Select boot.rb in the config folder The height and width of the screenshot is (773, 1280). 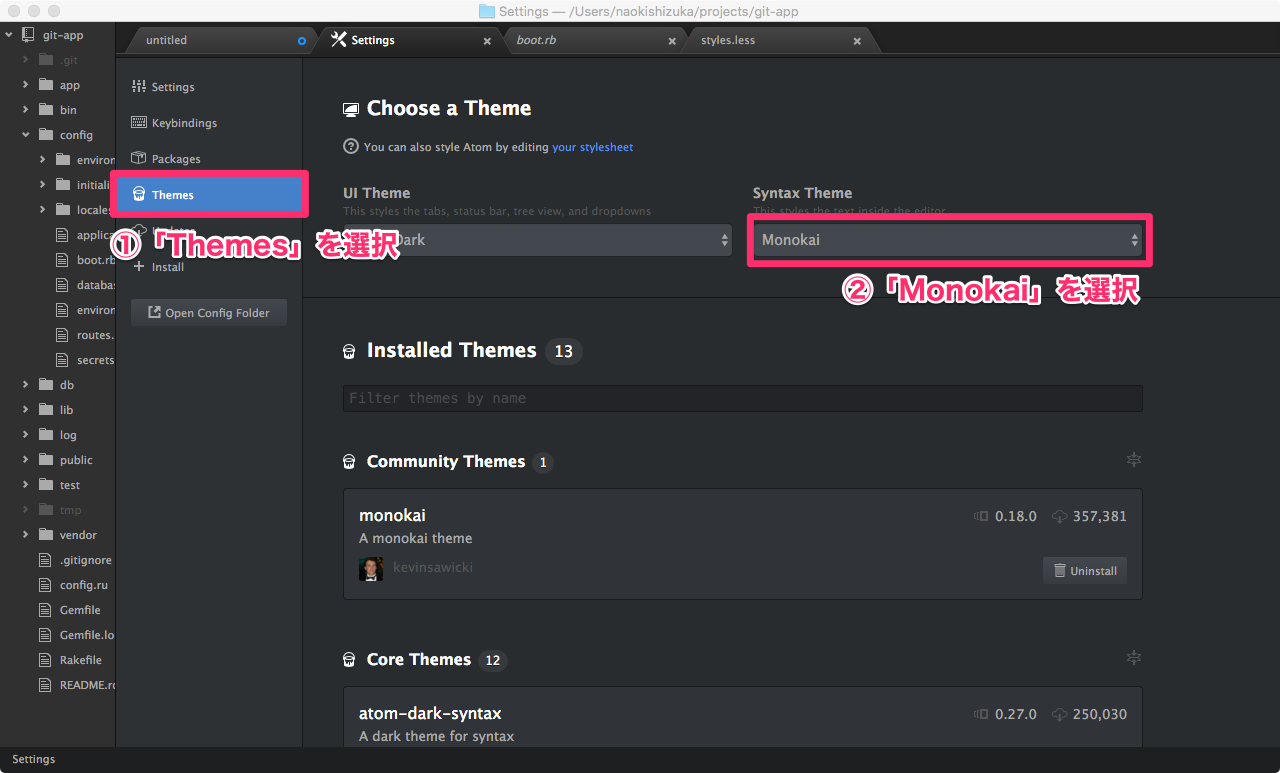96,260
